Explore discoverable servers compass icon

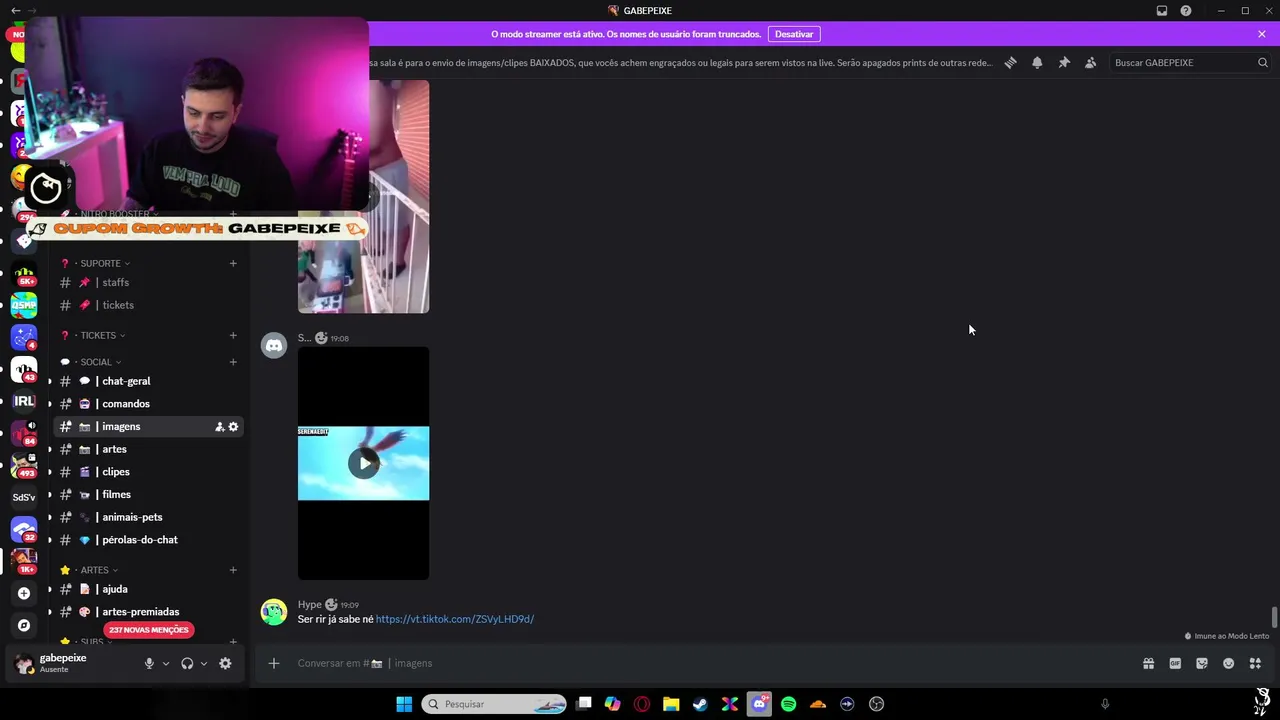(x=24, y=625)
